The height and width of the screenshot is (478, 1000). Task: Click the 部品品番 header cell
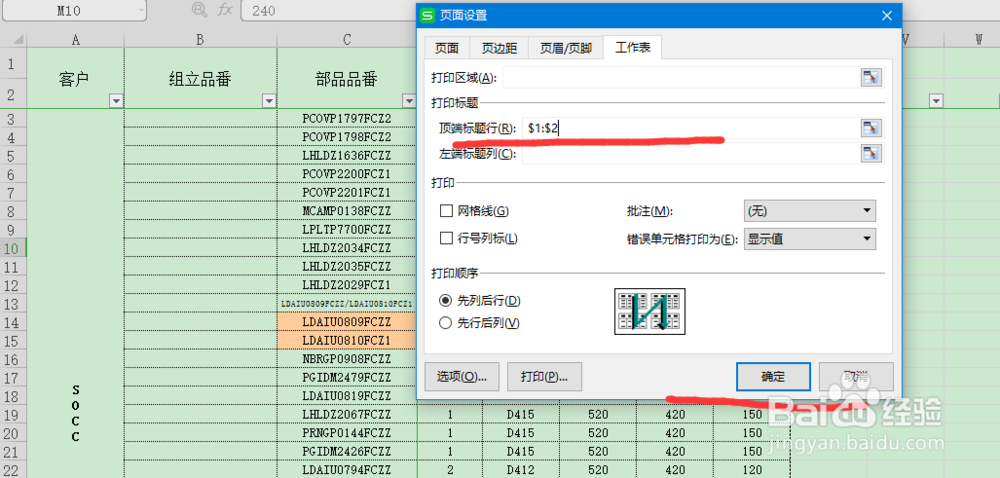pyautogui.click(x=347, y=78)
